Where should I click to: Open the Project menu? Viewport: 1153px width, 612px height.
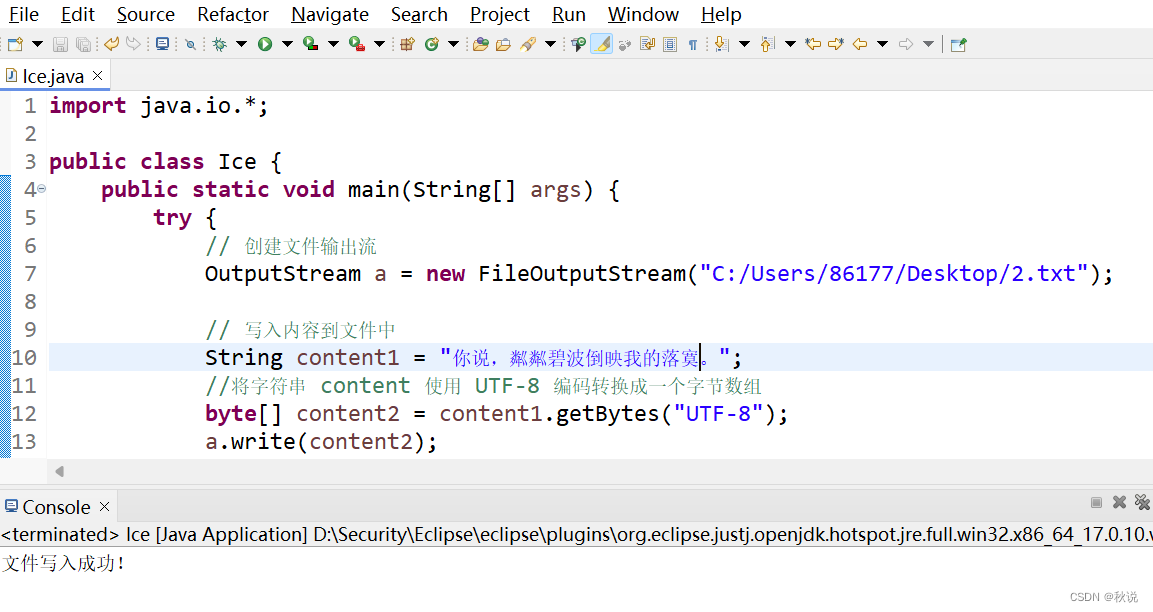click(x=500, y=15)
